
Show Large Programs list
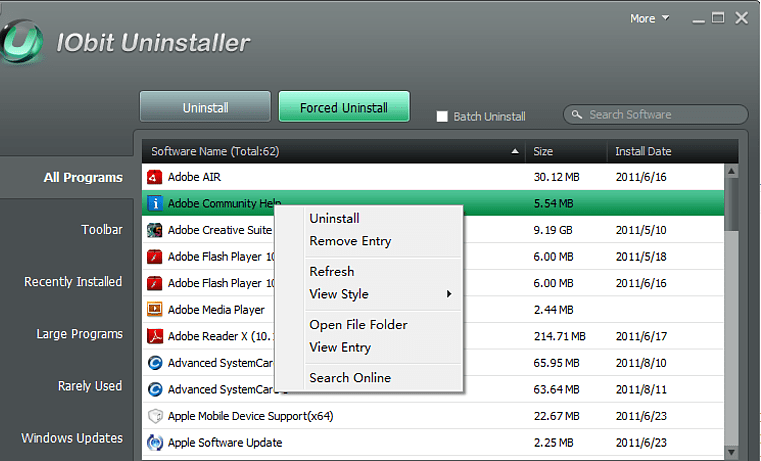pos(80,334)
